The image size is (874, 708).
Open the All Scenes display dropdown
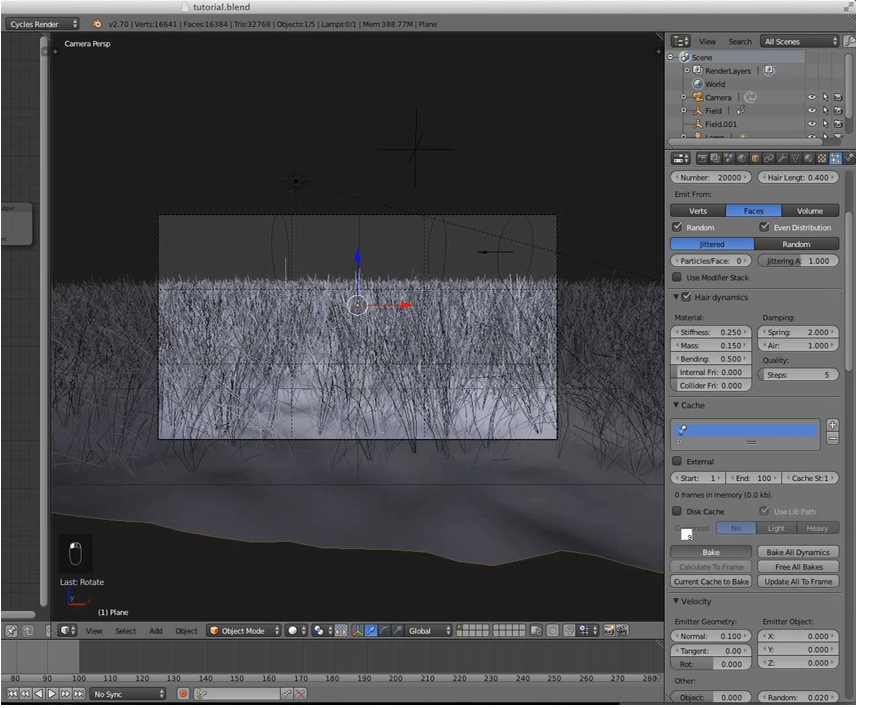(x=800, y=41)
